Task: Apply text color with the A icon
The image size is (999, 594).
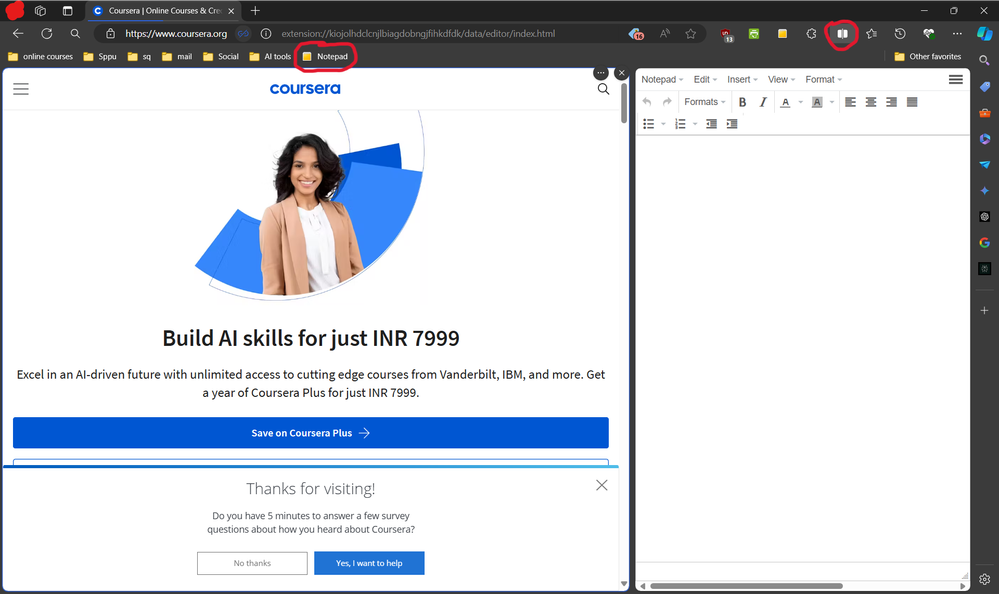Action: pyautogui.click(x=786, y=102)
